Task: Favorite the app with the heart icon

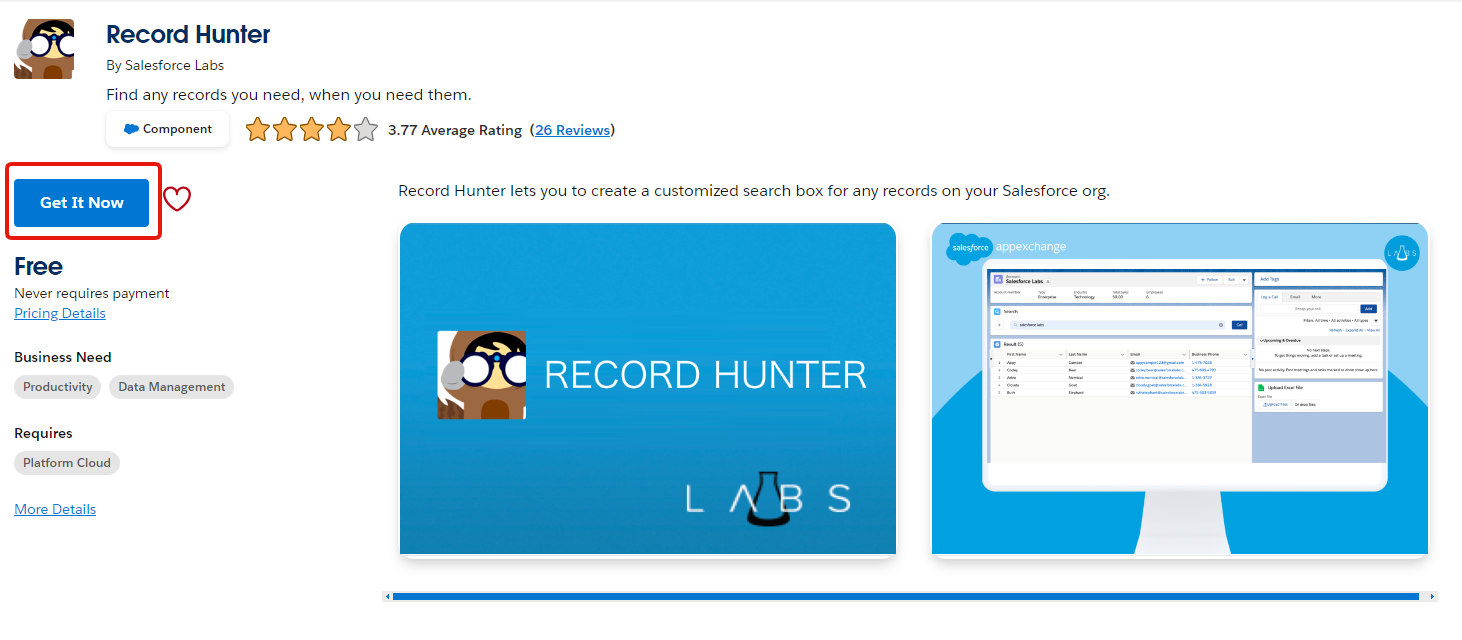Action: (177, 200)
